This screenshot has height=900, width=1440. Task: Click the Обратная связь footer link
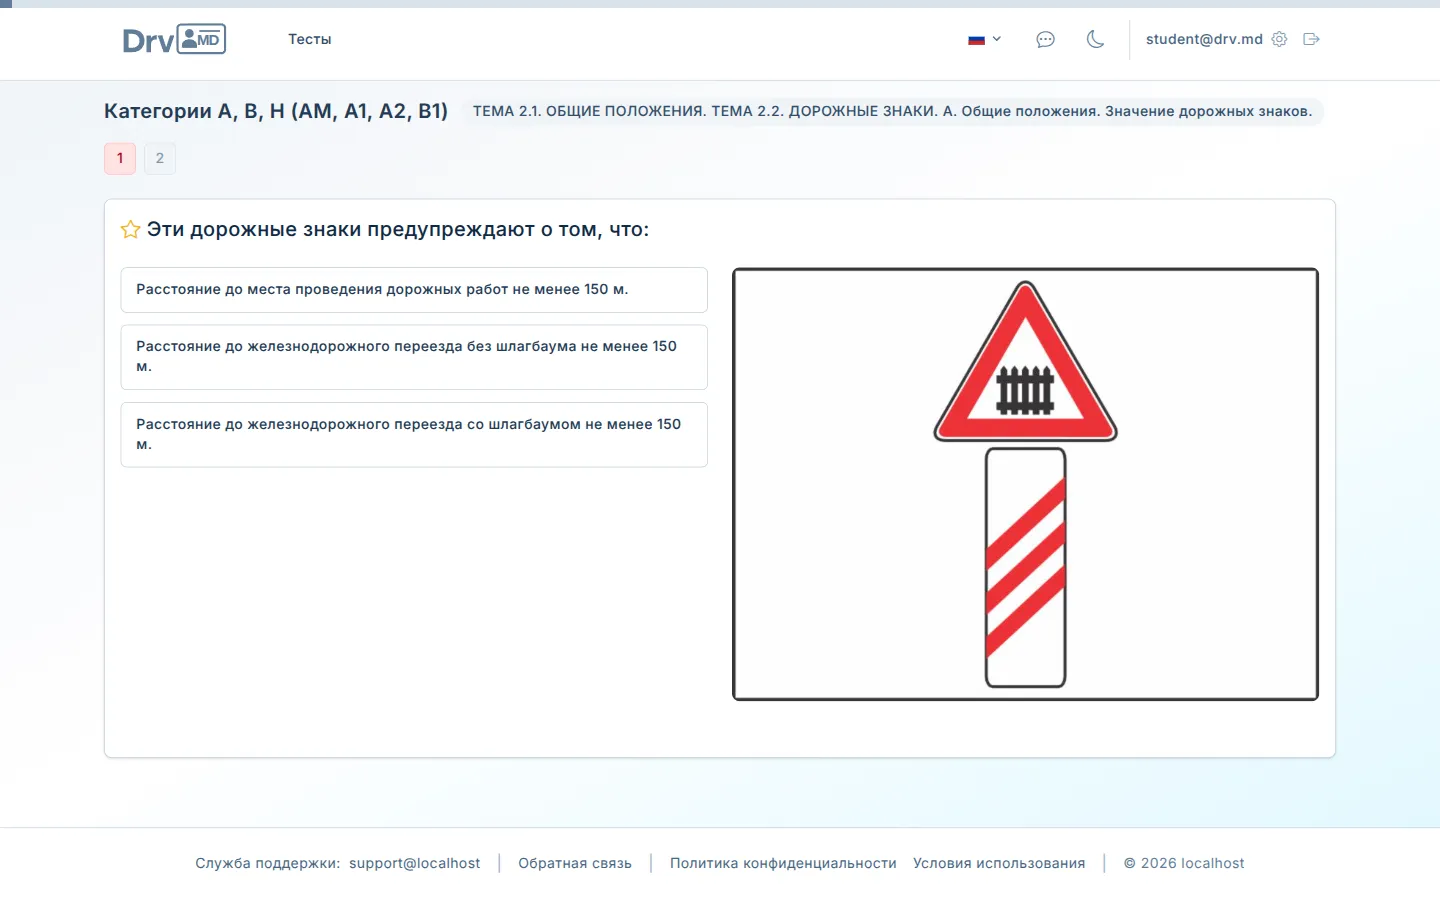(574, 863)
